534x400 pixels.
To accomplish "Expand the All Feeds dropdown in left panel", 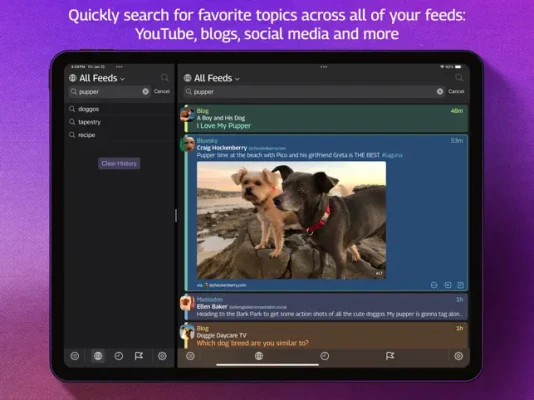I will point(97,78).
